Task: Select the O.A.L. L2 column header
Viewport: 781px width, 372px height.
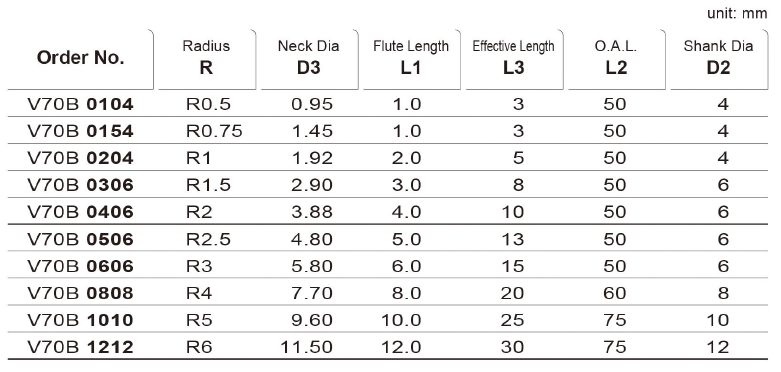Action: [616, 58]
